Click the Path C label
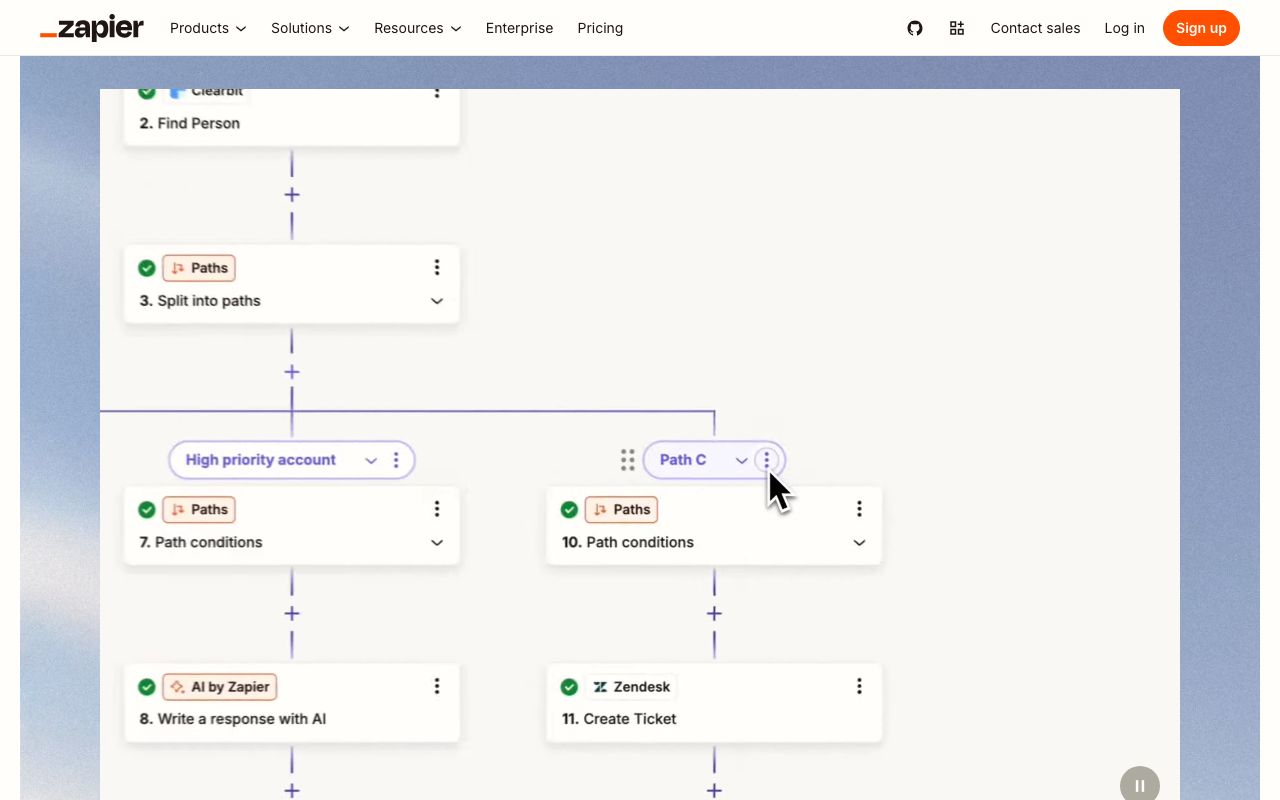This screenshot has height=800, width=1280. [683, 460]
